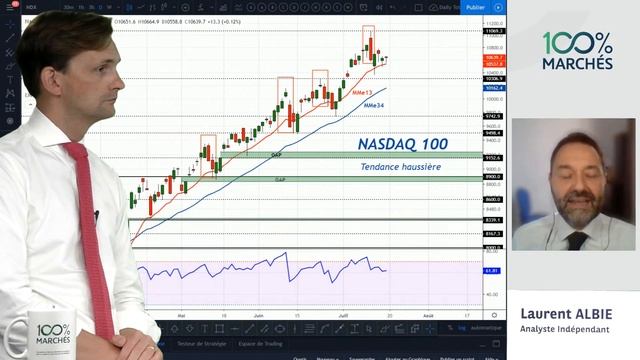Select the pitchfork/Fibonacci tool in left sidebar
This screenshot has height=360, width=640.
coord(10,52)
